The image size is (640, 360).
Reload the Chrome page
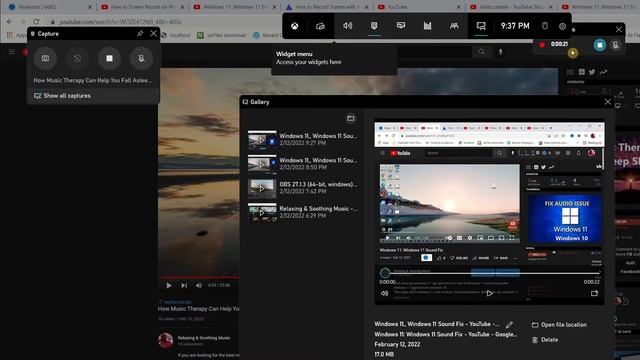(36, 21)
